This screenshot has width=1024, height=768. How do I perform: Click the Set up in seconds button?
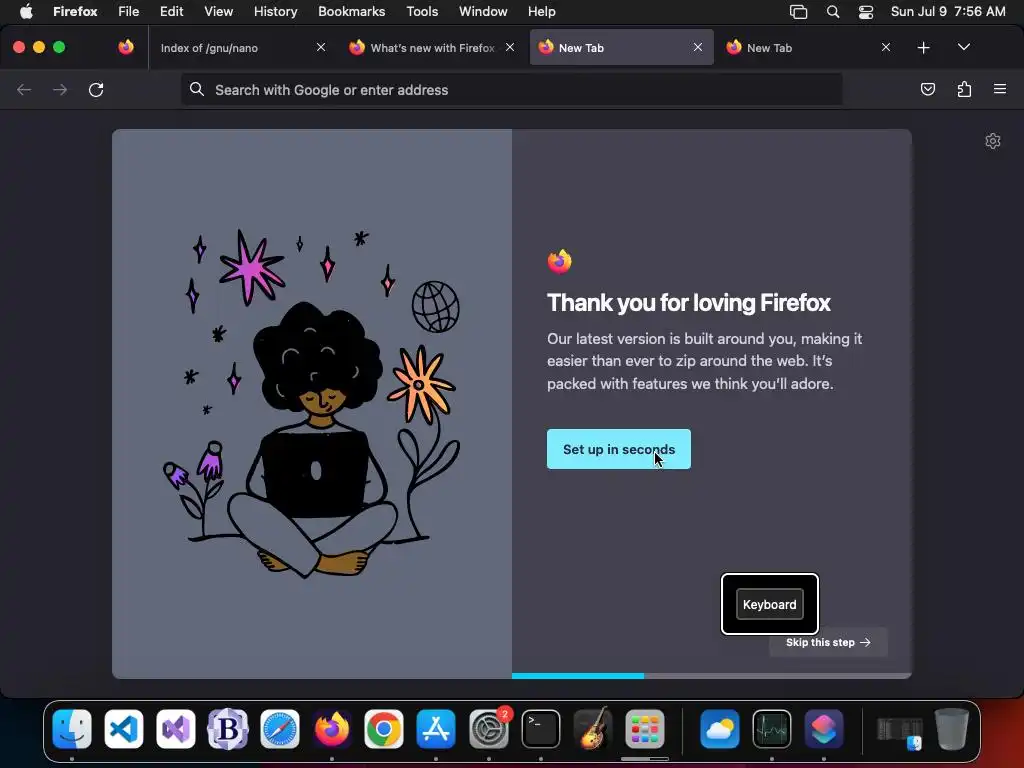click(x=618, y=449)
